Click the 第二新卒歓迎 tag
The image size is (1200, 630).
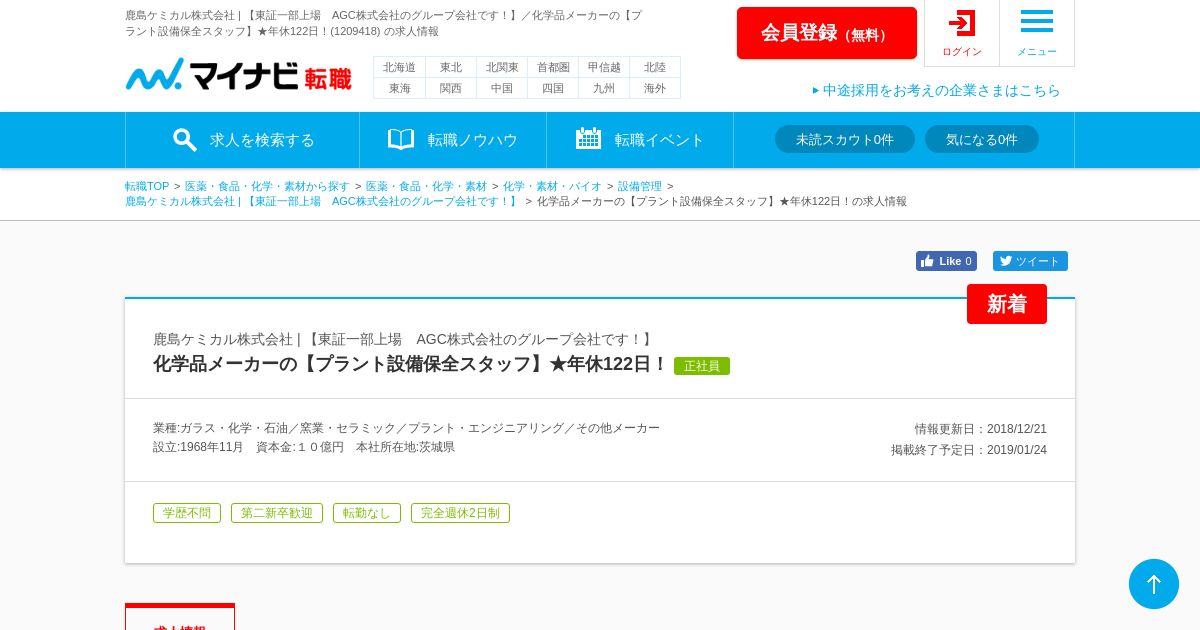click(x=277, y=513)
